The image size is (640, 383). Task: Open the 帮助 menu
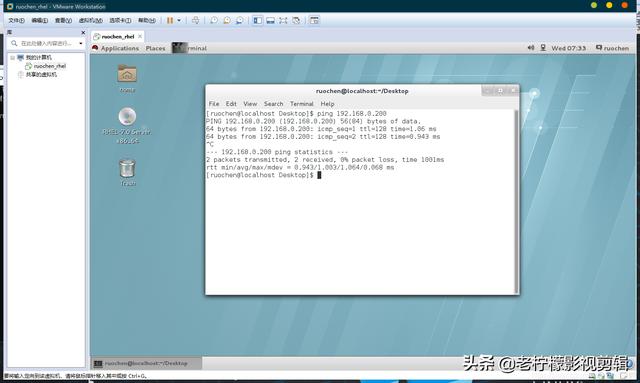coord(147,20)
